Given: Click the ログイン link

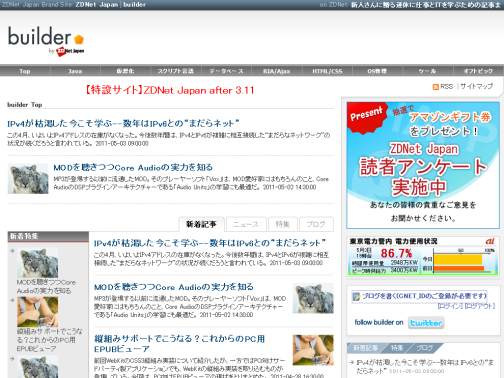Looking at the screenshot, I should [x=450, y=306].
